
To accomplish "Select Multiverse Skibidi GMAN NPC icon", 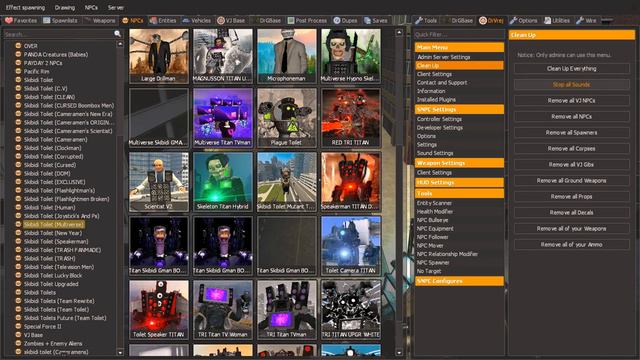I will (159, 118).
